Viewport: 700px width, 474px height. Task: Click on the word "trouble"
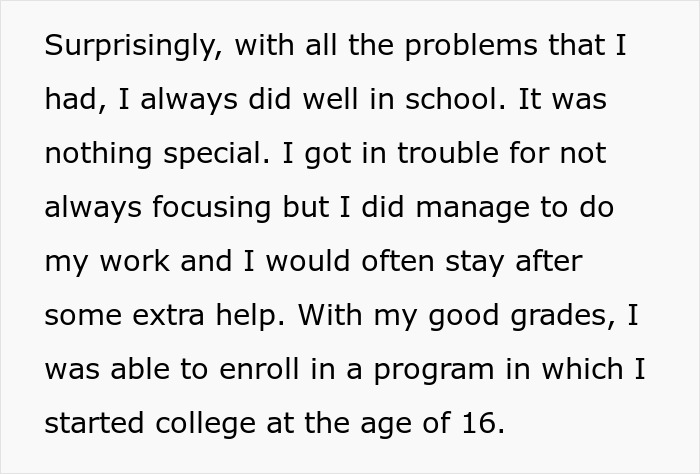[448, 153]
